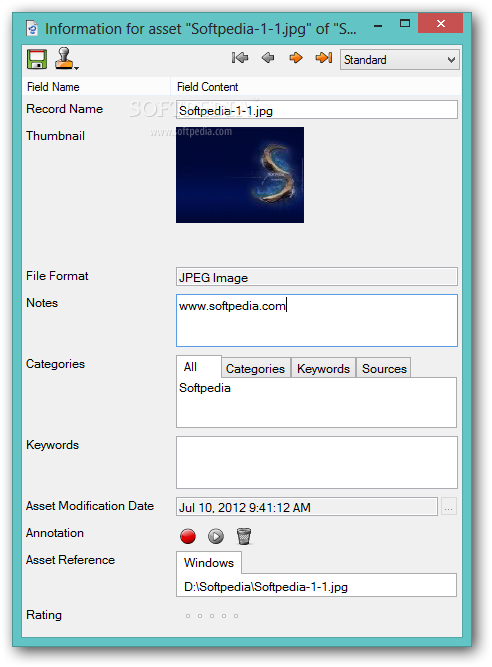Click the Asset Modification Date field label

tap(90, 506)
